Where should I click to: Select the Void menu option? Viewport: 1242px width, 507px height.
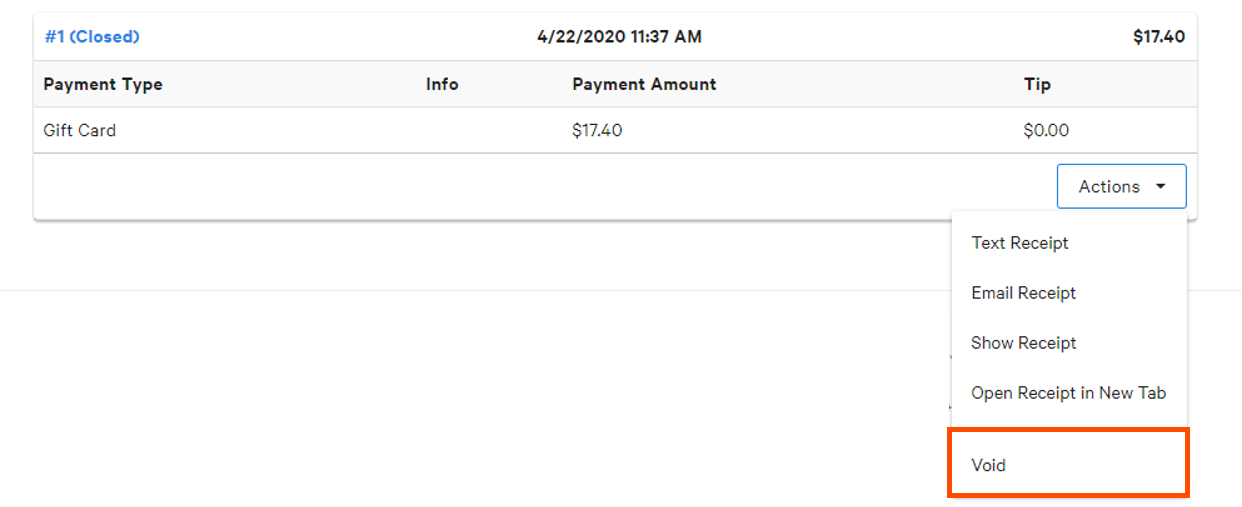tap(988, 465)
